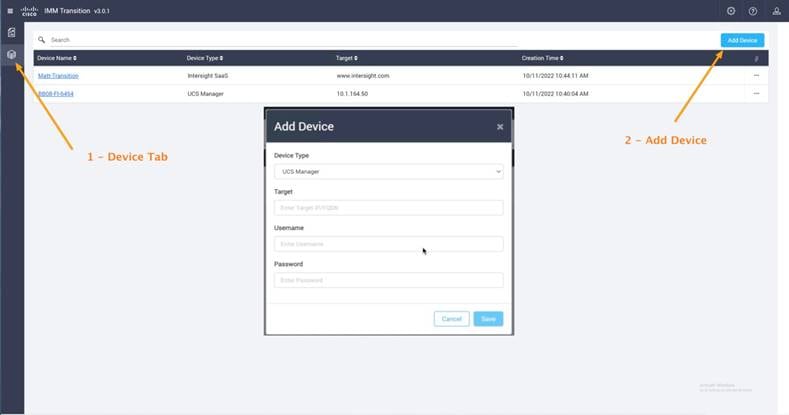Select the 'www.intersight.com' target cell

[x=363, y=76]
